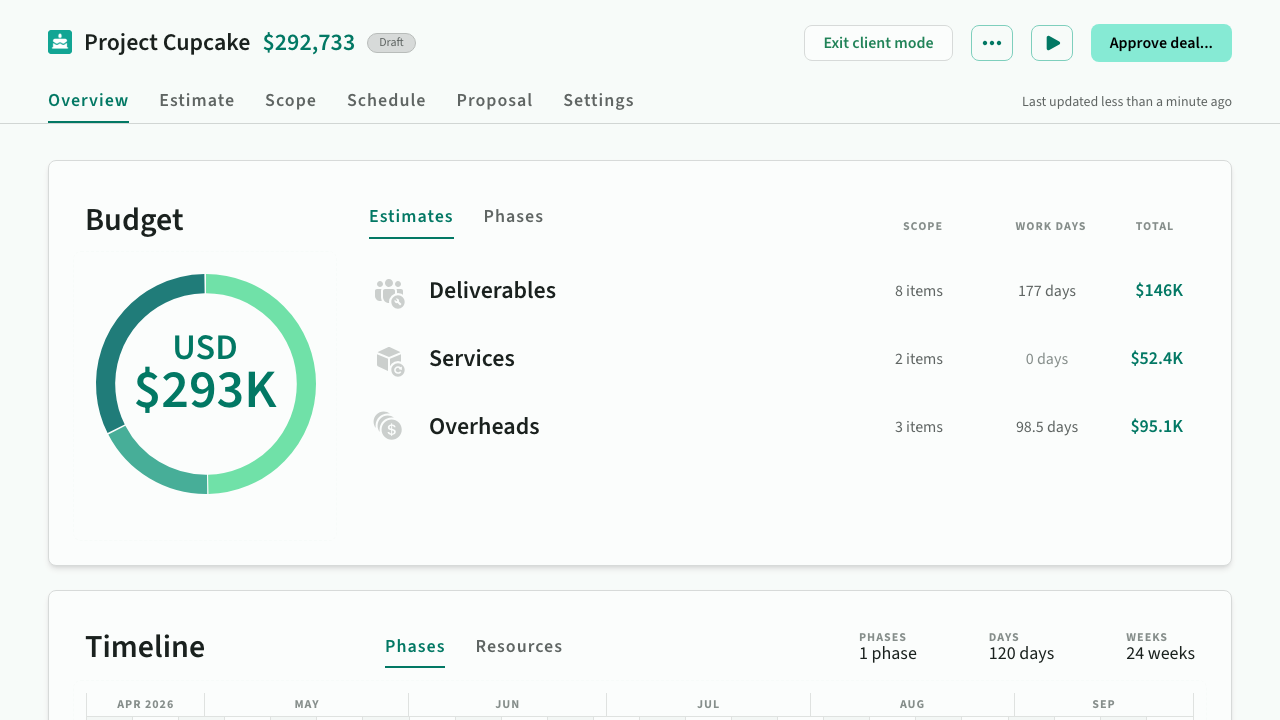Click the Draft status badge
The image size is (1280, 720).
click(x=391, y=43)
